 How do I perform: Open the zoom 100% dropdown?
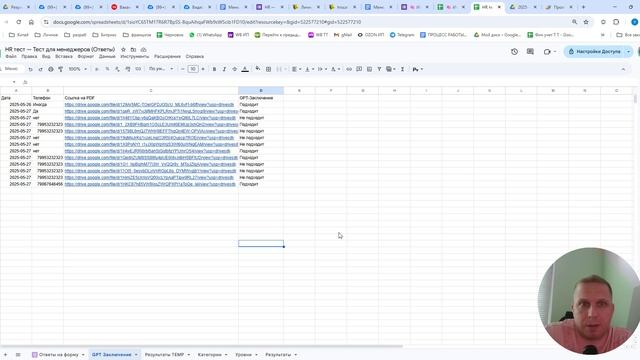[x=78, y=69]
